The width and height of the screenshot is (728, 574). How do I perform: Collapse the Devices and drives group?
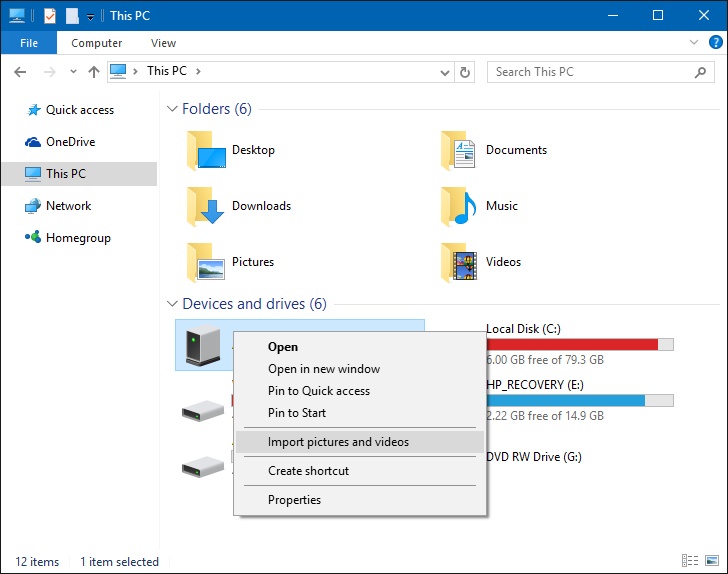172,304
